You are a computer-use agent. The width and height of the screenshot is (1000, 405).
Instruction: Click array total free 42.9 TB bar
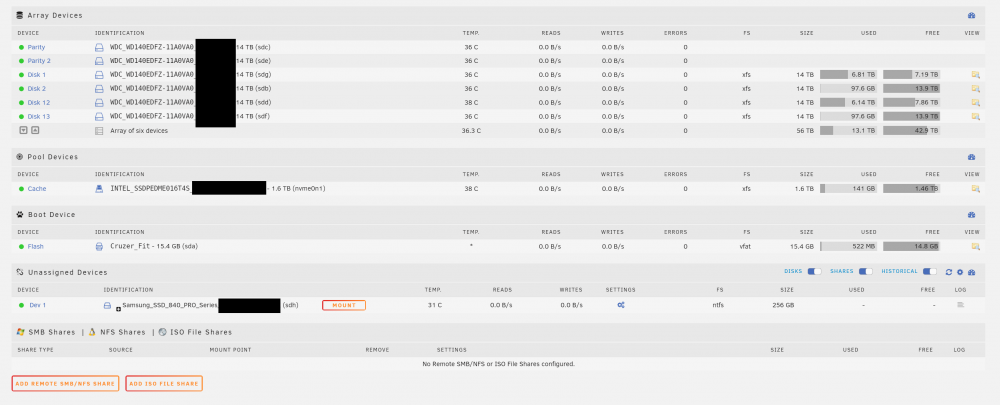coord(911,131)
